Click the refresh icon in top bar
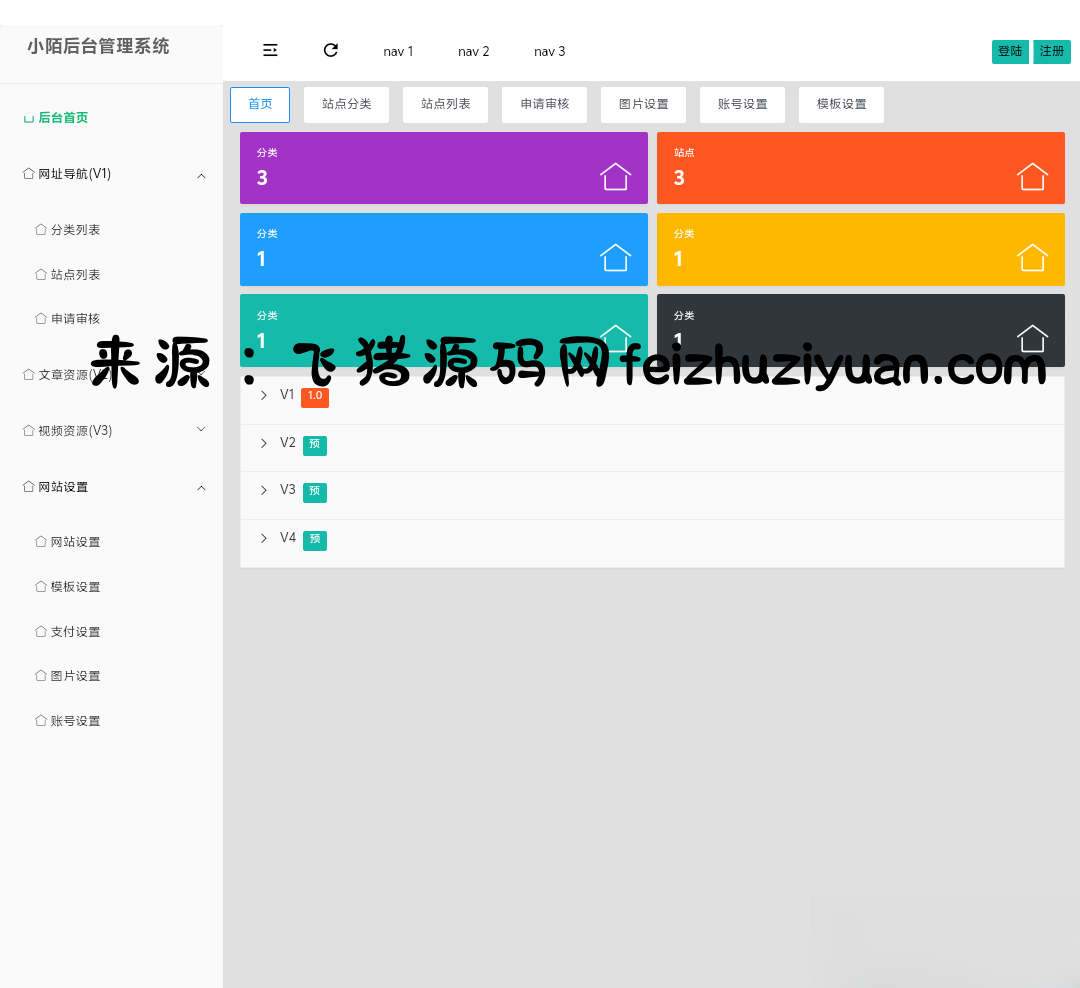The image size is (1080, 988). [331, 50]
